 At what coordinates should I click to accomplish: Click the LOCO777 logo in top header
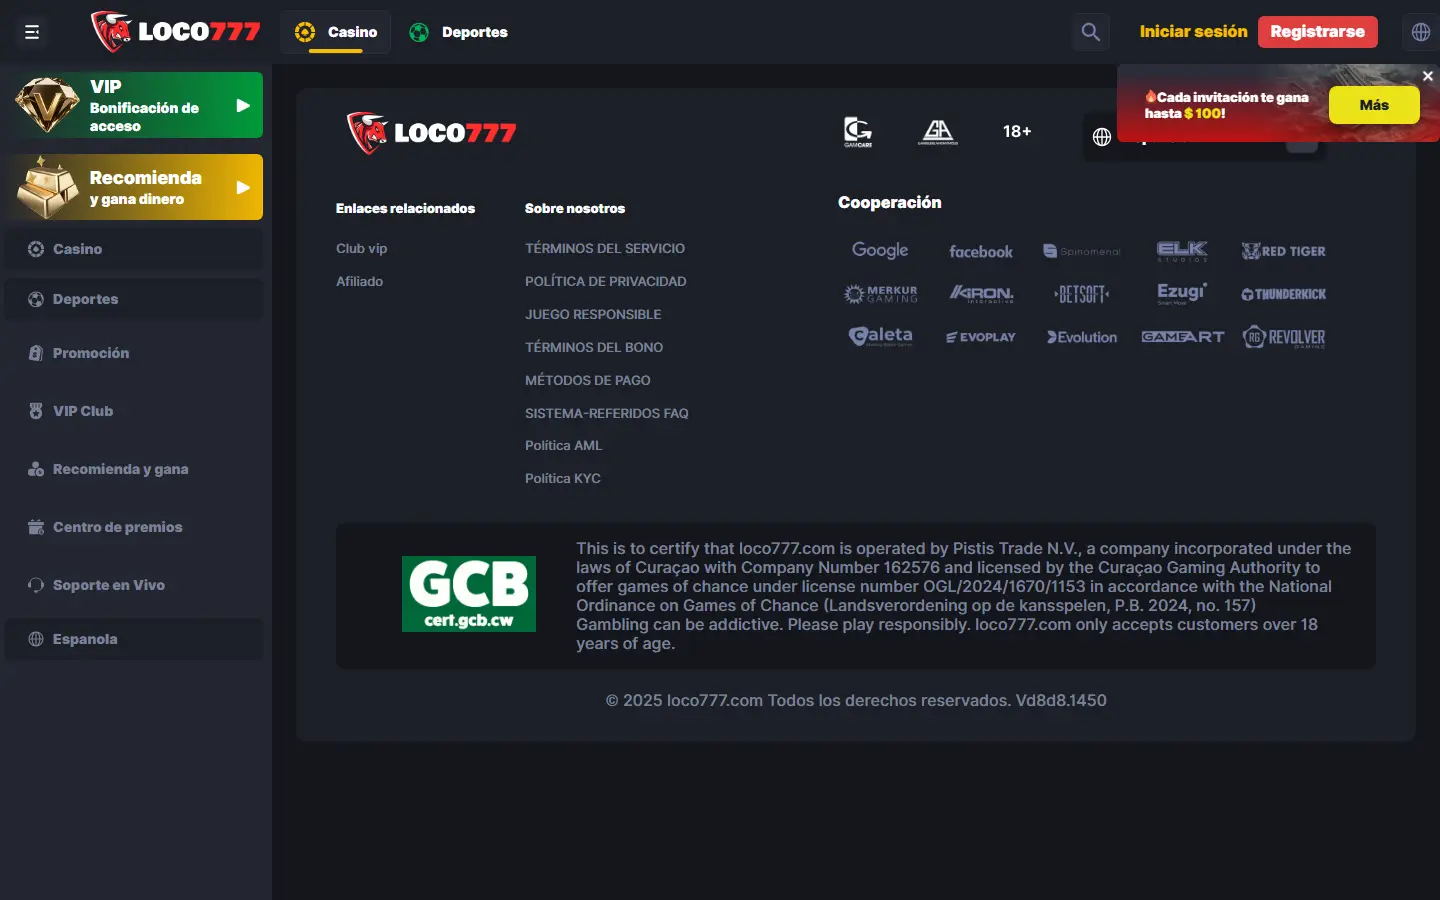tap(175, 31)
